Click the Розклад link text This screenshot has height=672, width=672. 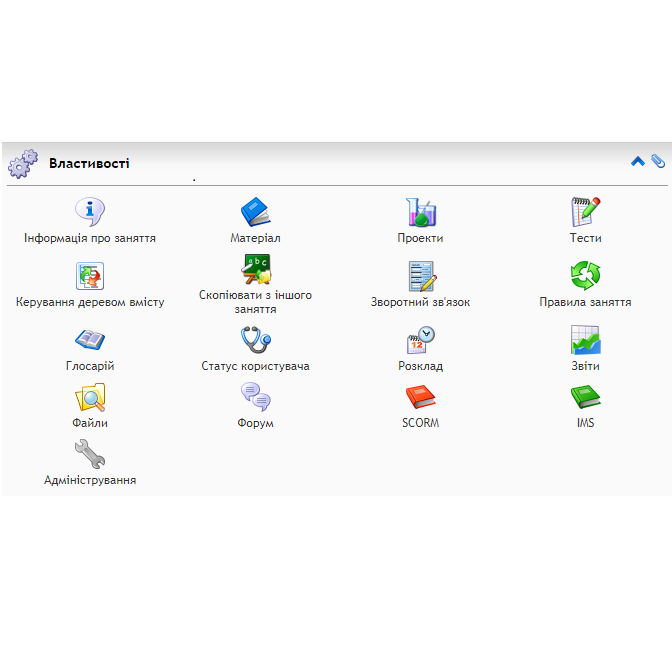pos(420,366)
